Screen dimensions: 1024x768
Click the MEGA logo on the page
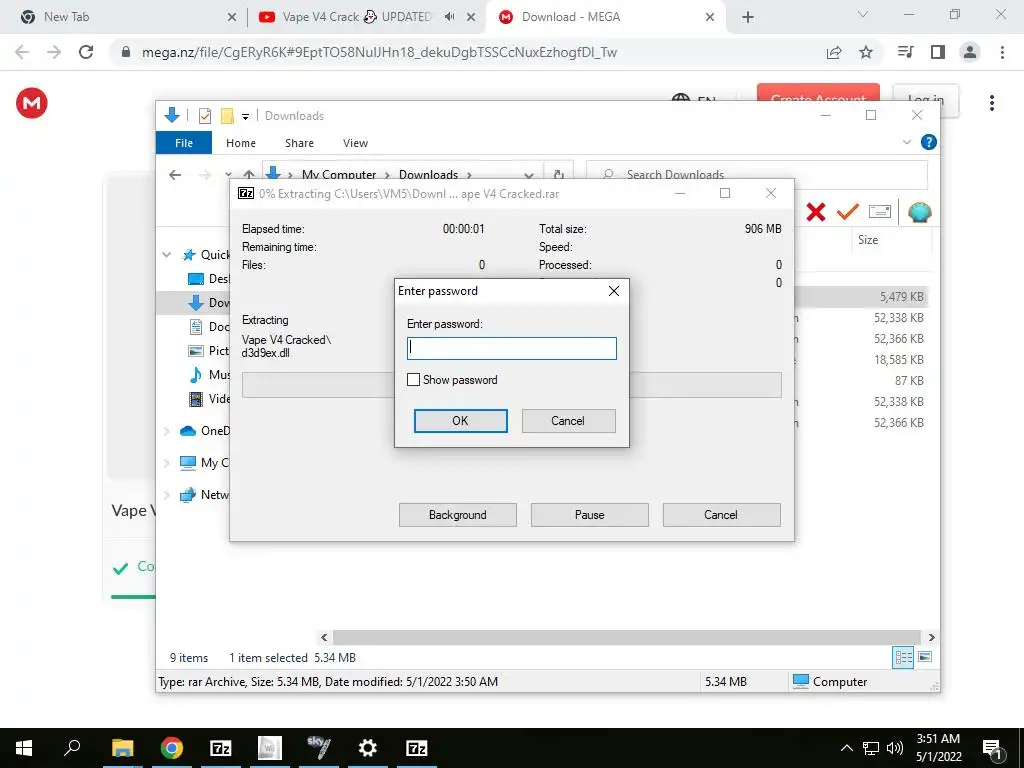pyautogui.click(x=31, y=103)
